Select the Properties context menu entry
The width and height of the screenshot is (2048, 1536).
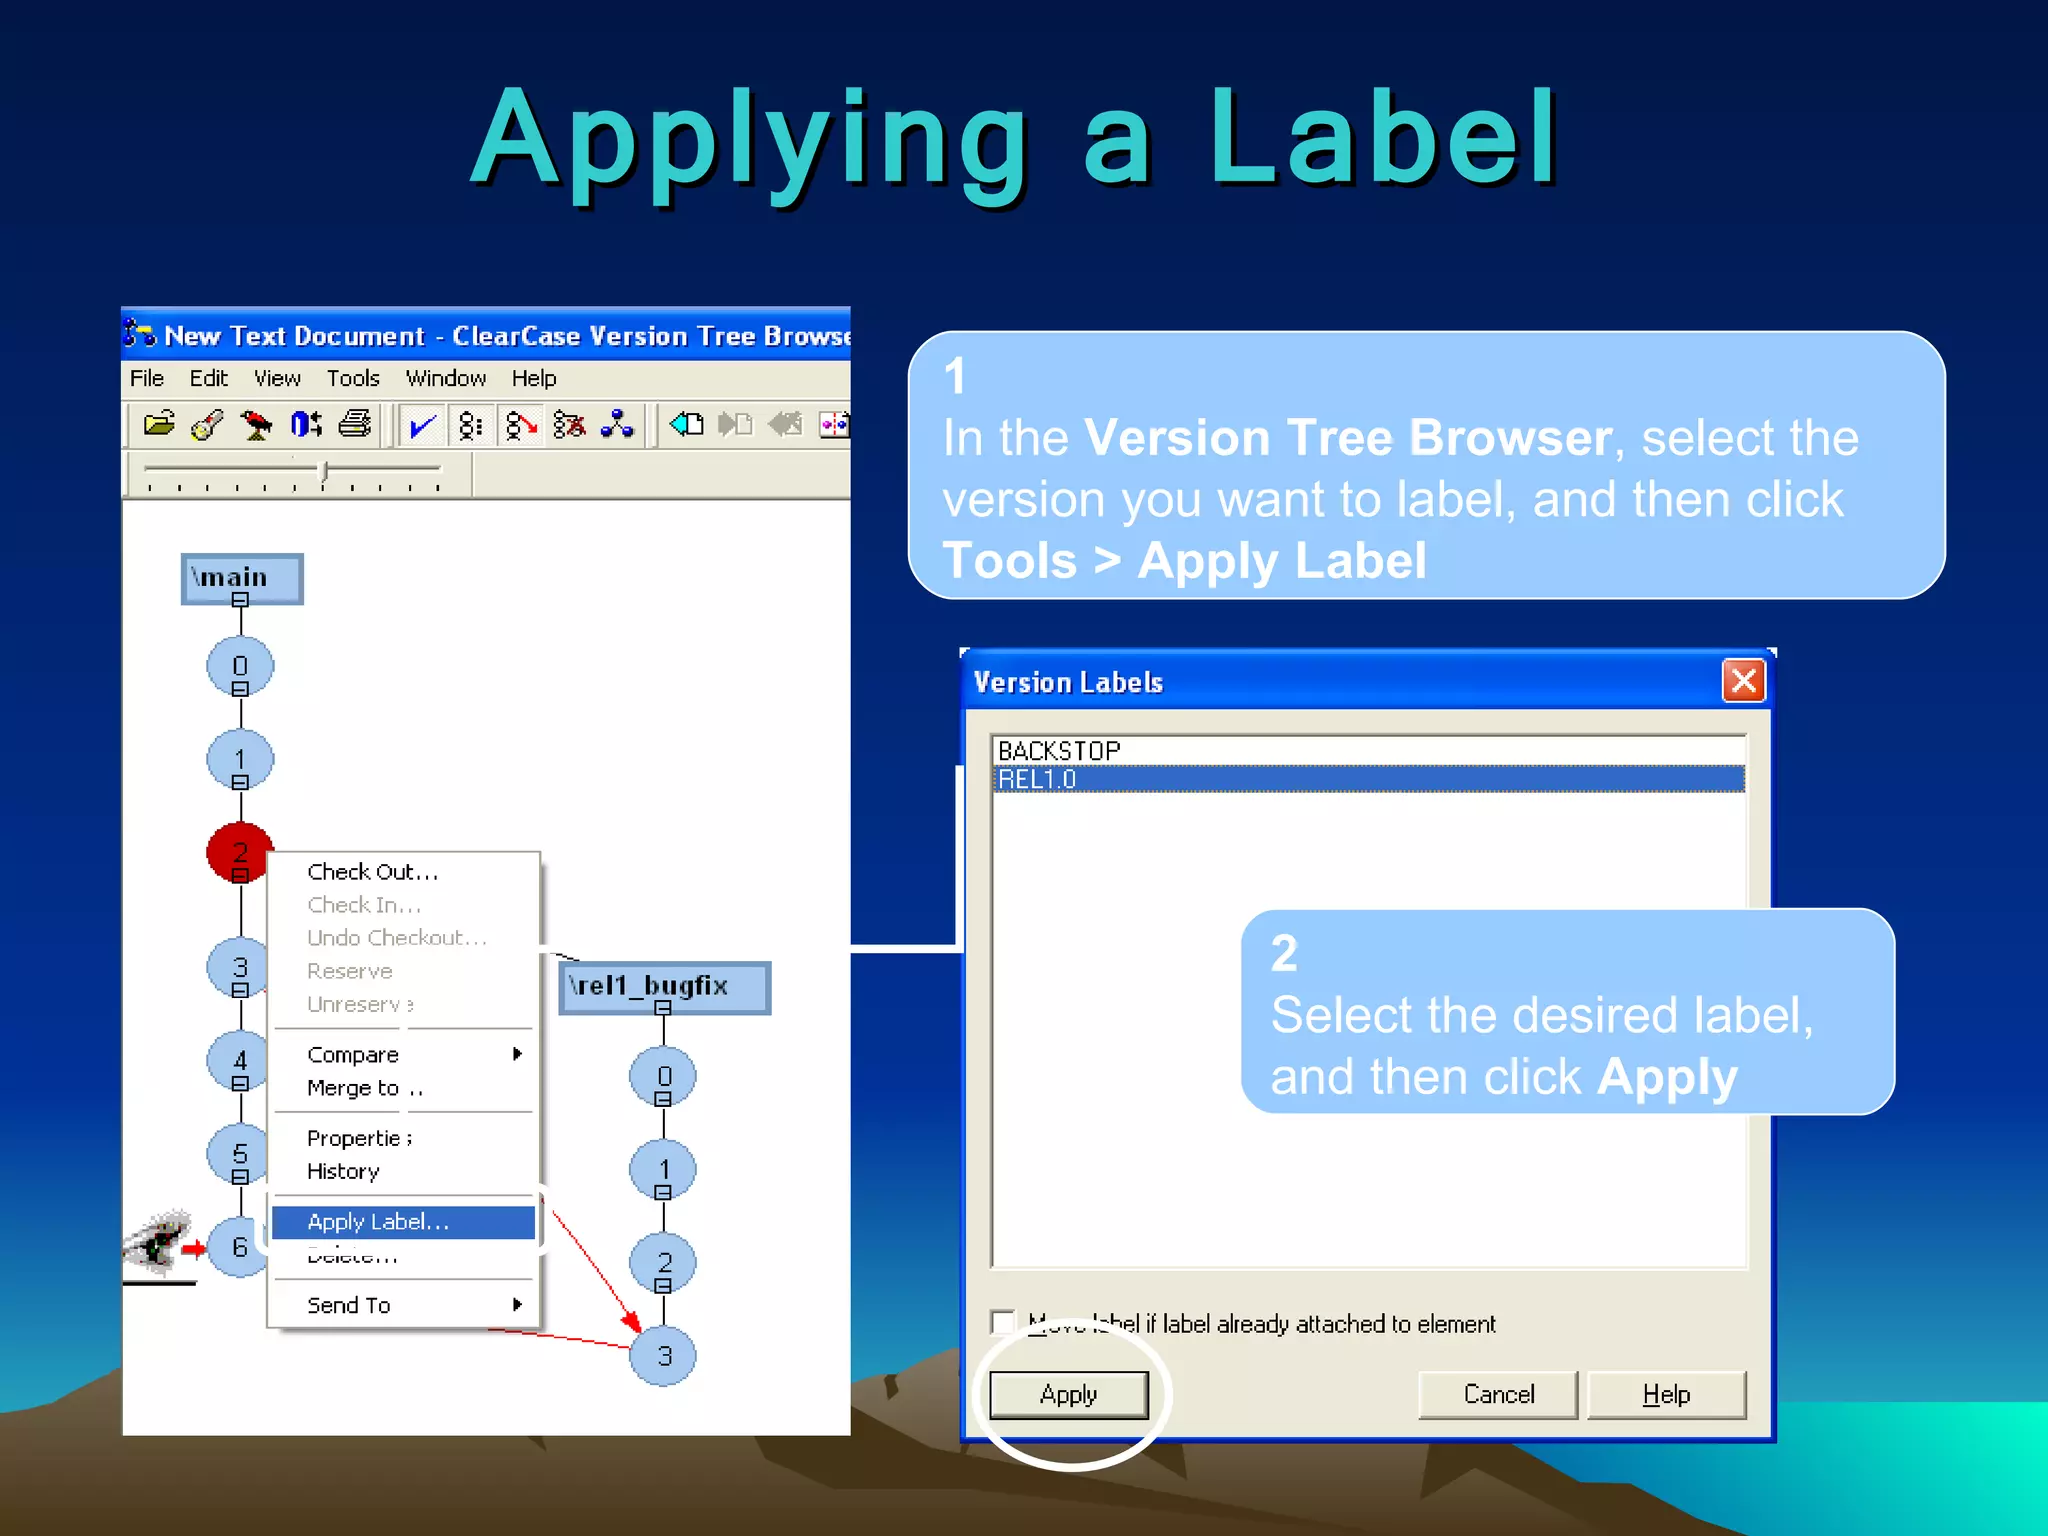click(404, 1138)
